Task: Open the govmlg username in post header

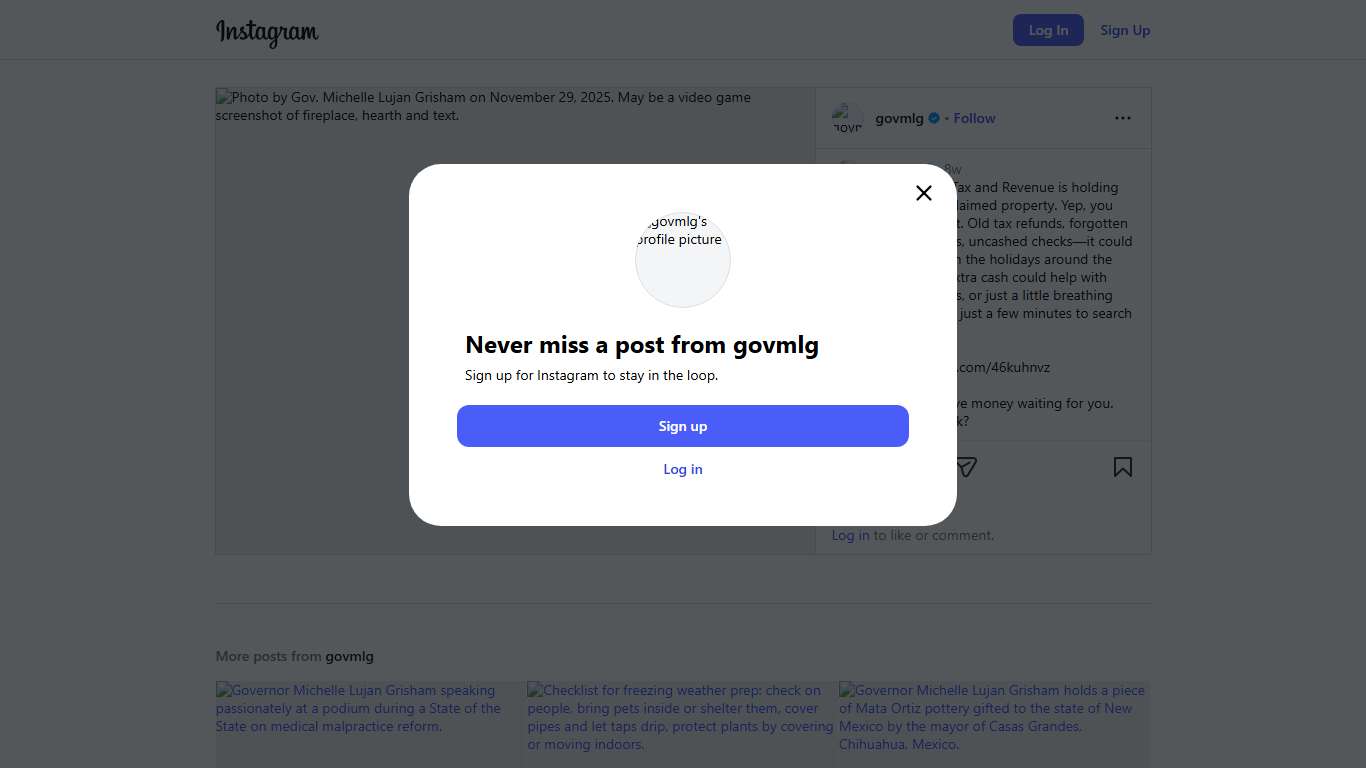Action: click(899, 118)
